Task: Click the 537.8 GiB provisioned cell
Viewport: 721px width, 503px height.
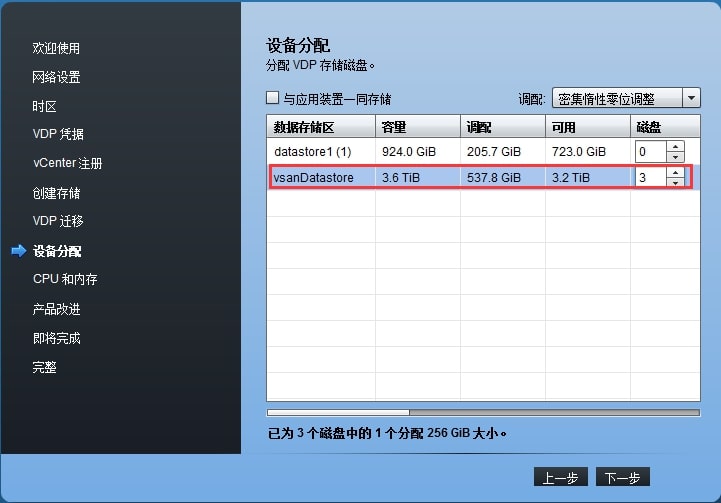Action: click(494, 177)
